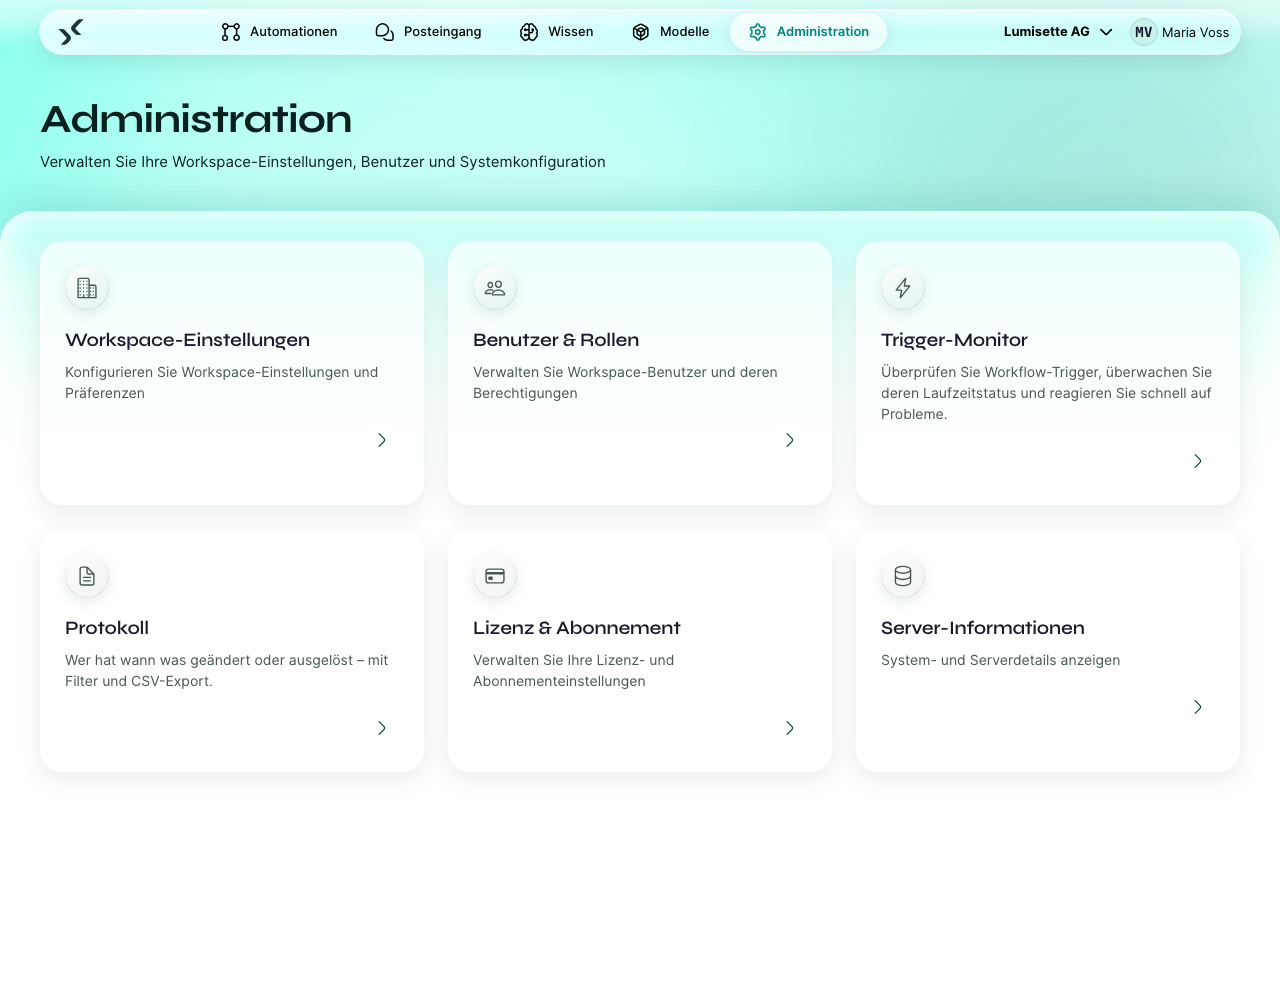This screenshot has height=1000, width=1280.
Task: Click the Administration page heading
Action: [196, 119]
